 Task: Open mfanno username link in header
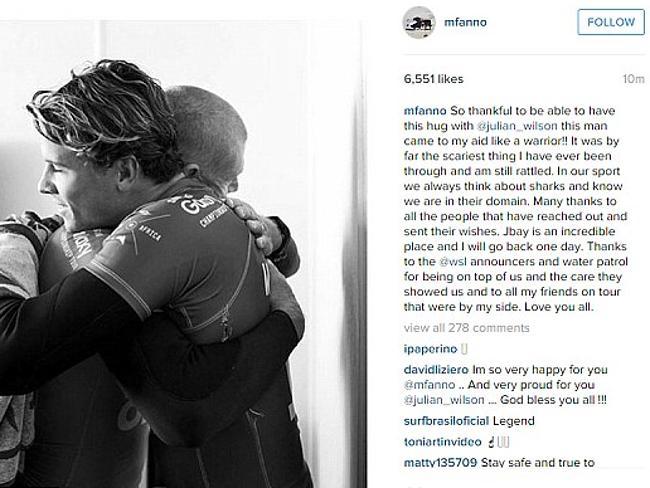465,22
